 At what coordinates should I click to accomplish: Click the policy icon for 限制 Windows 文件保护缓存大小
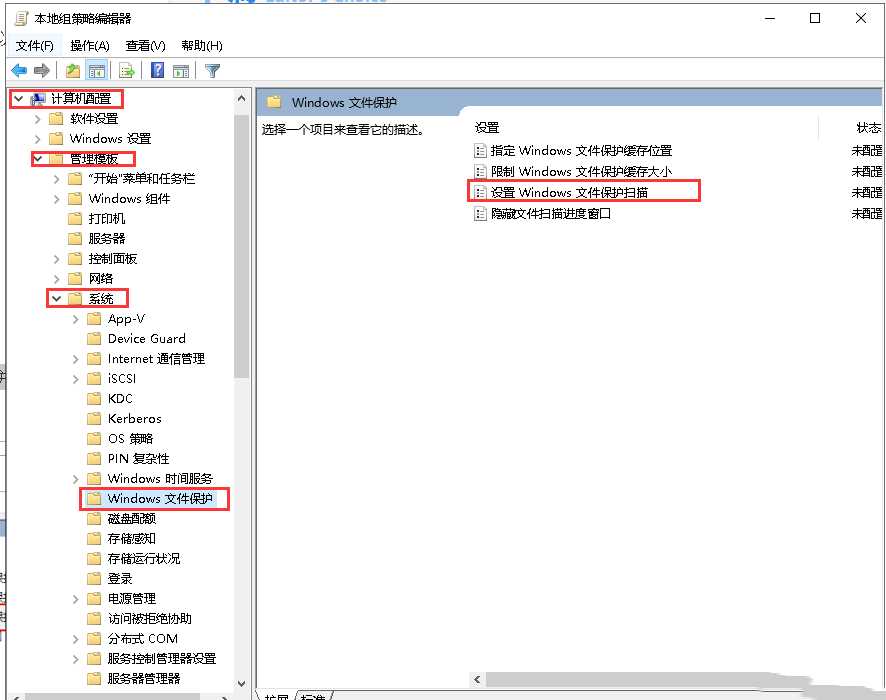point(480,172)
